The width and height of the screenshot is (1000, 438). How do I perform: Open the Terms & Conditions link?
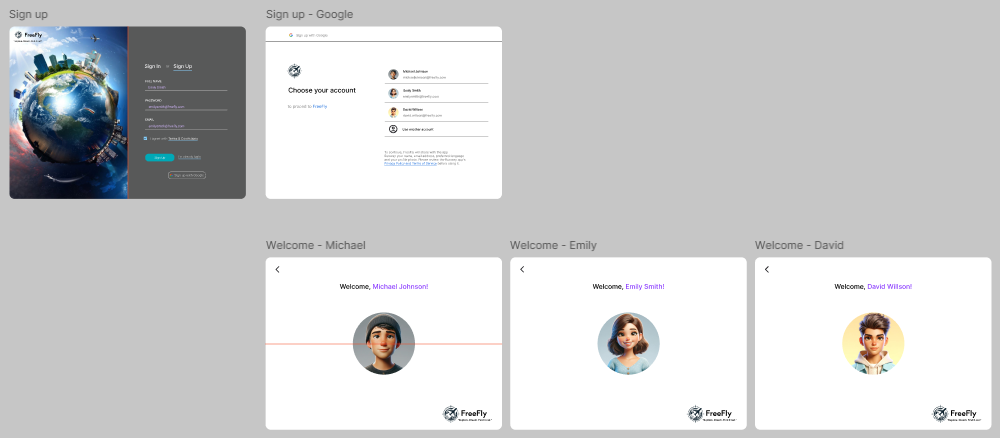(x=183, y=138)
